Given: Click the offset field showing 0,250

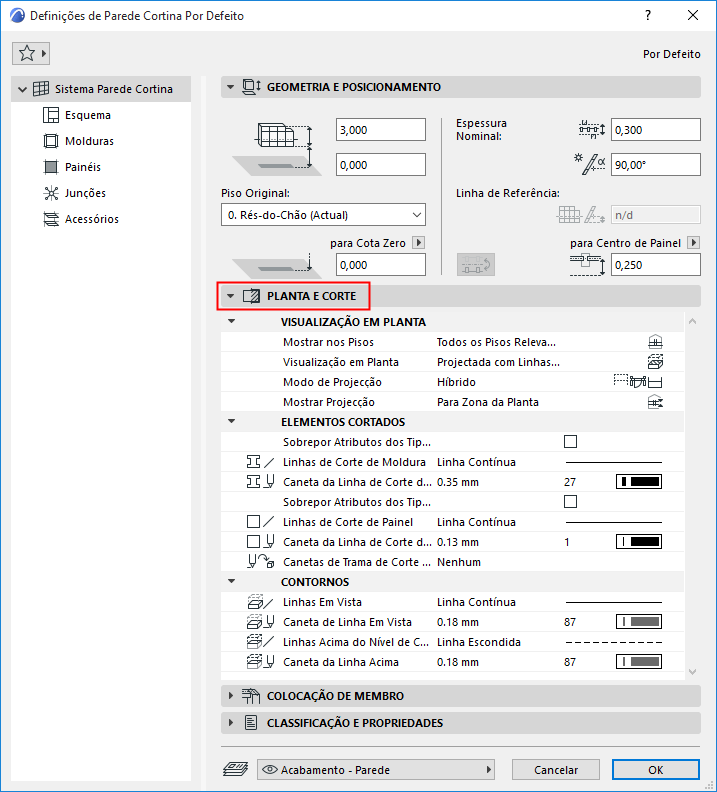Looking at the screenshot, I should pos(655,265).
